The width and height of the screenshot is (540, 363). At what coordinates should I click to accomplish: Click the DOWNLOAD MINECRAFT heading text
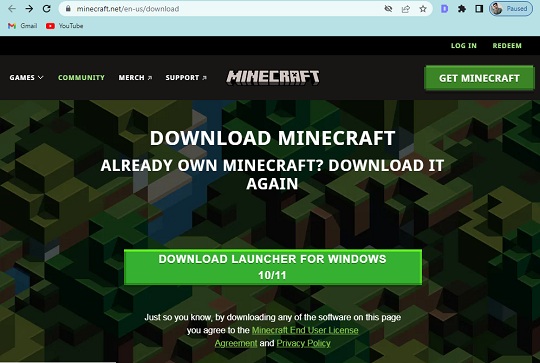click(x=272, y=138)
